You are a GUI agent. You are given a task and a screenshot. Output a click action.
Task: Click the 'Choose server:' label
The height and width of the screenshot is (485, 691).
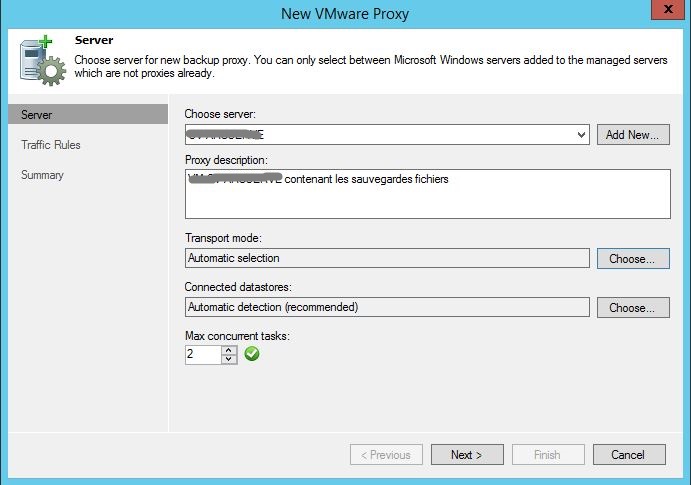220,114
